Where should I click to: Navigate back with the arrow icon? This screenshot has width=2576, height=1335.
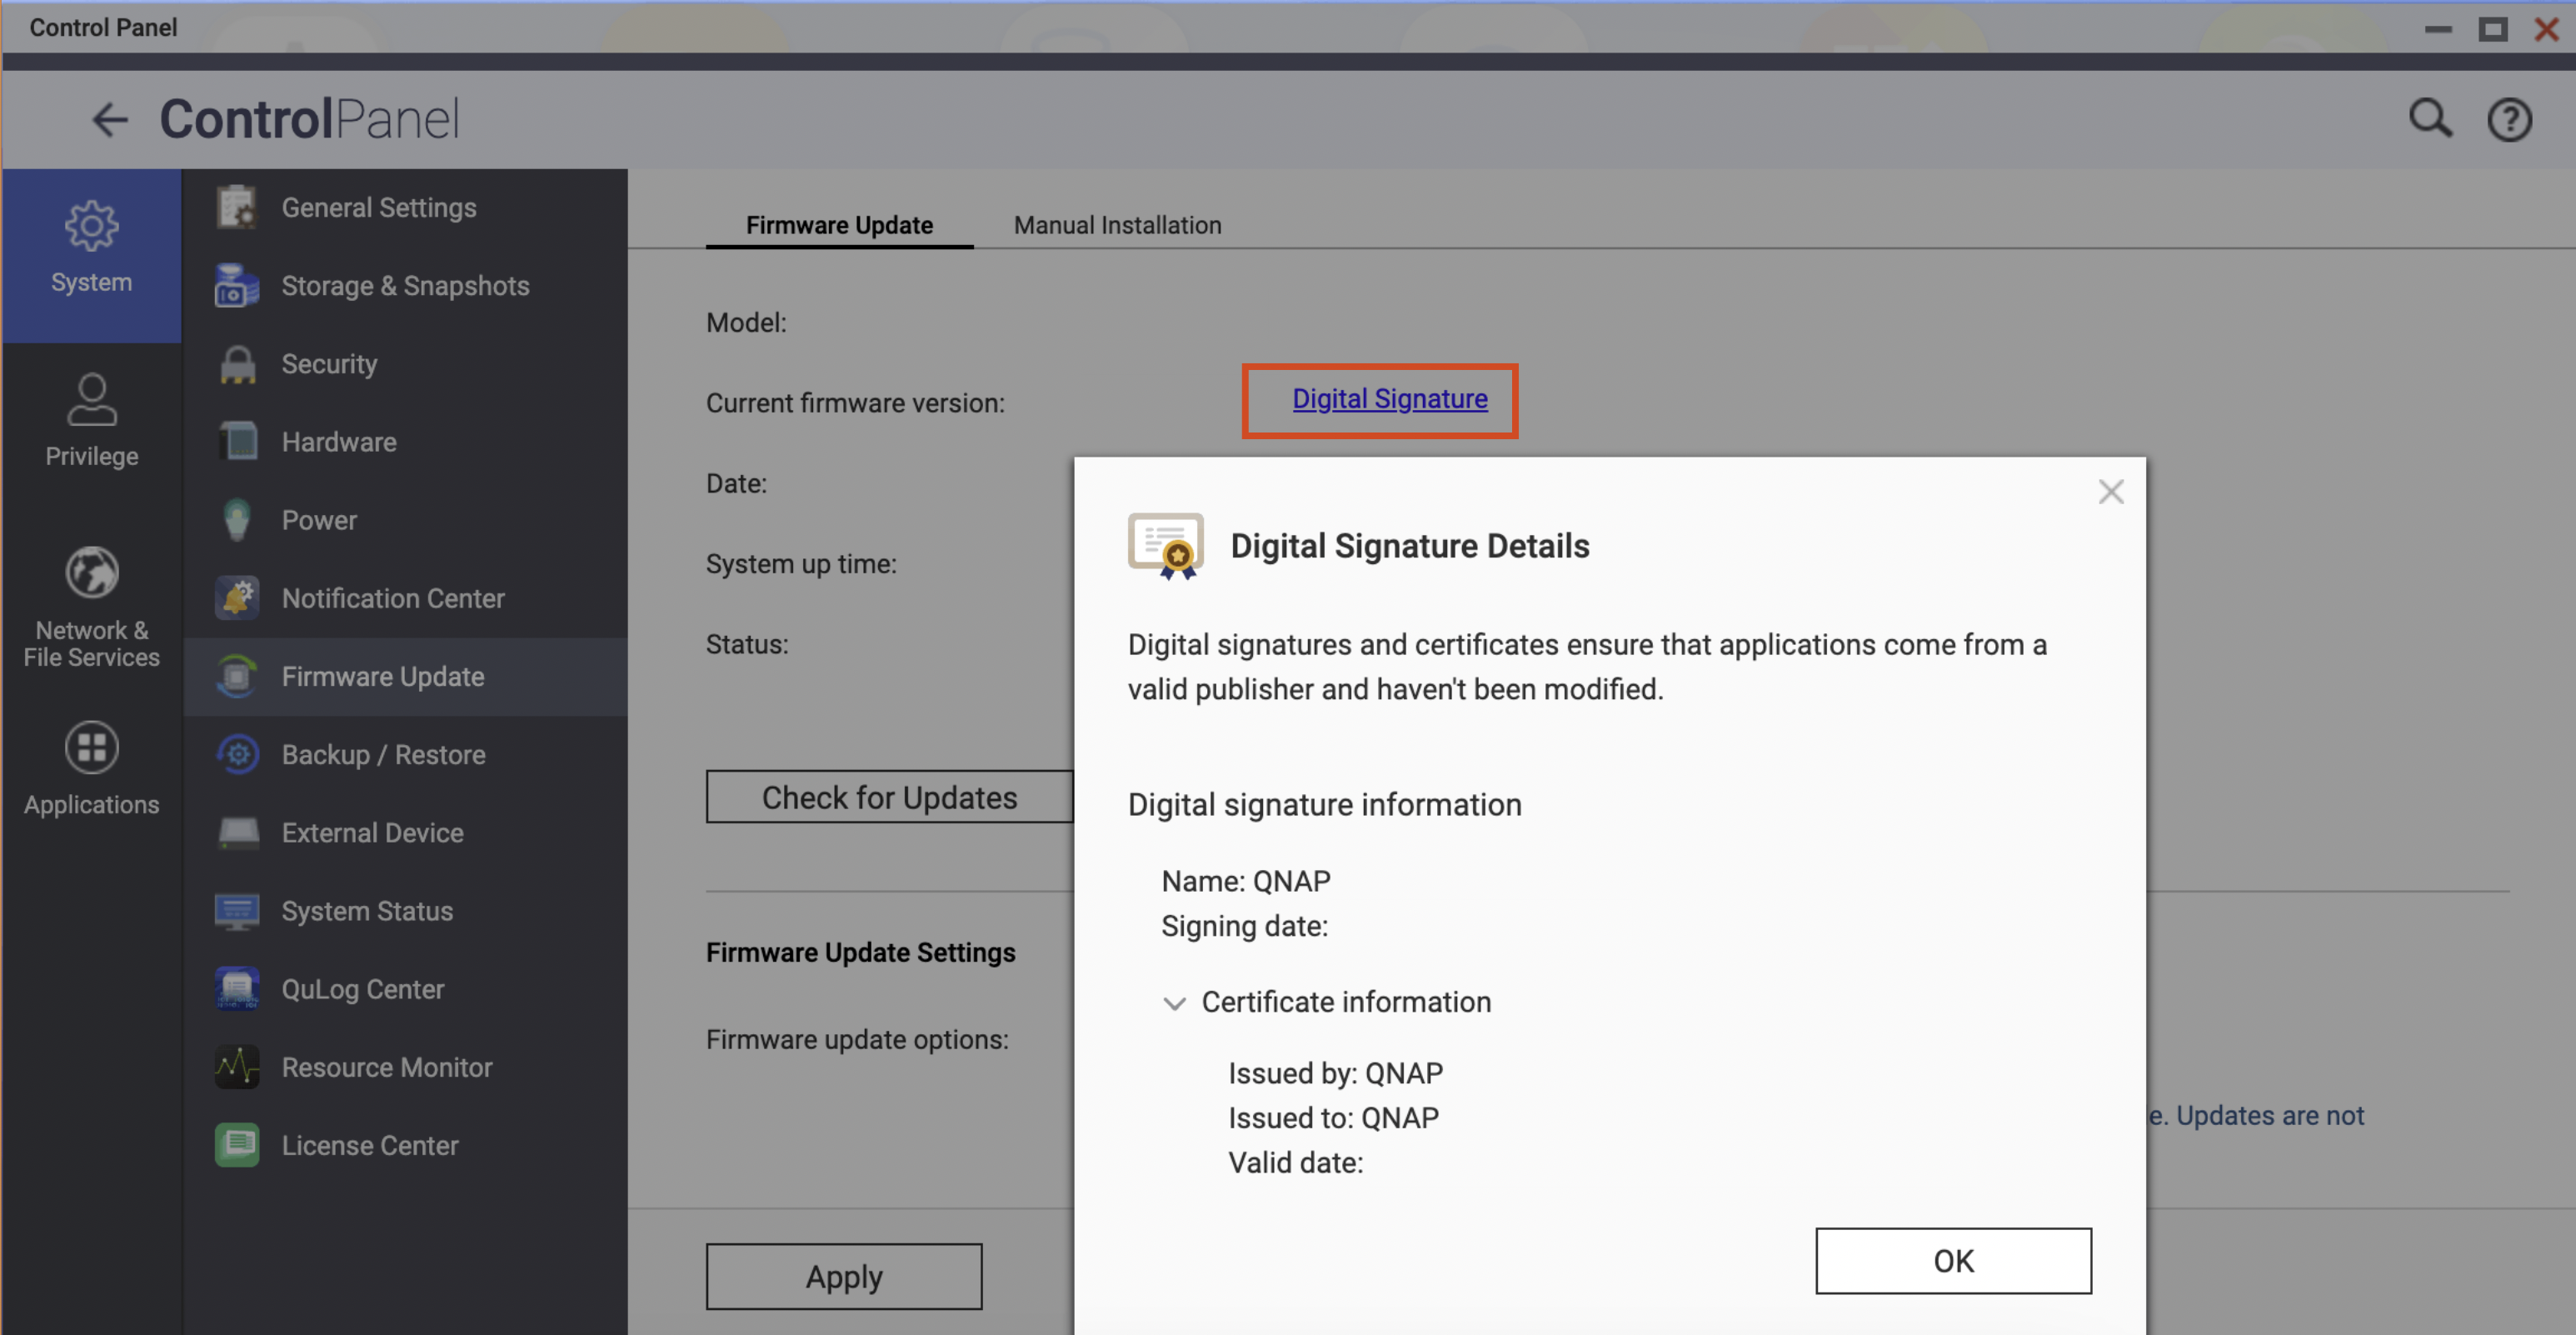point(110,119)
